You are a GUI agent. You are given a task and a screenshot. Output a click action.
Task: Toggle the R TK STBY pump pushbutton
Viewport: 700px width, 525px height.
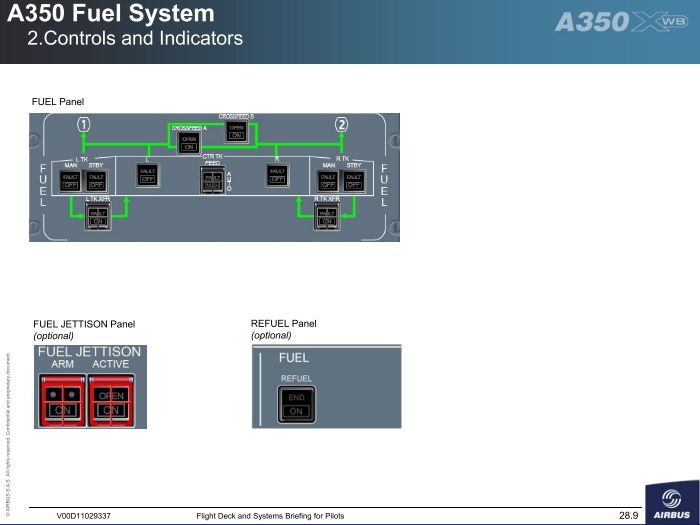[354, 181]
